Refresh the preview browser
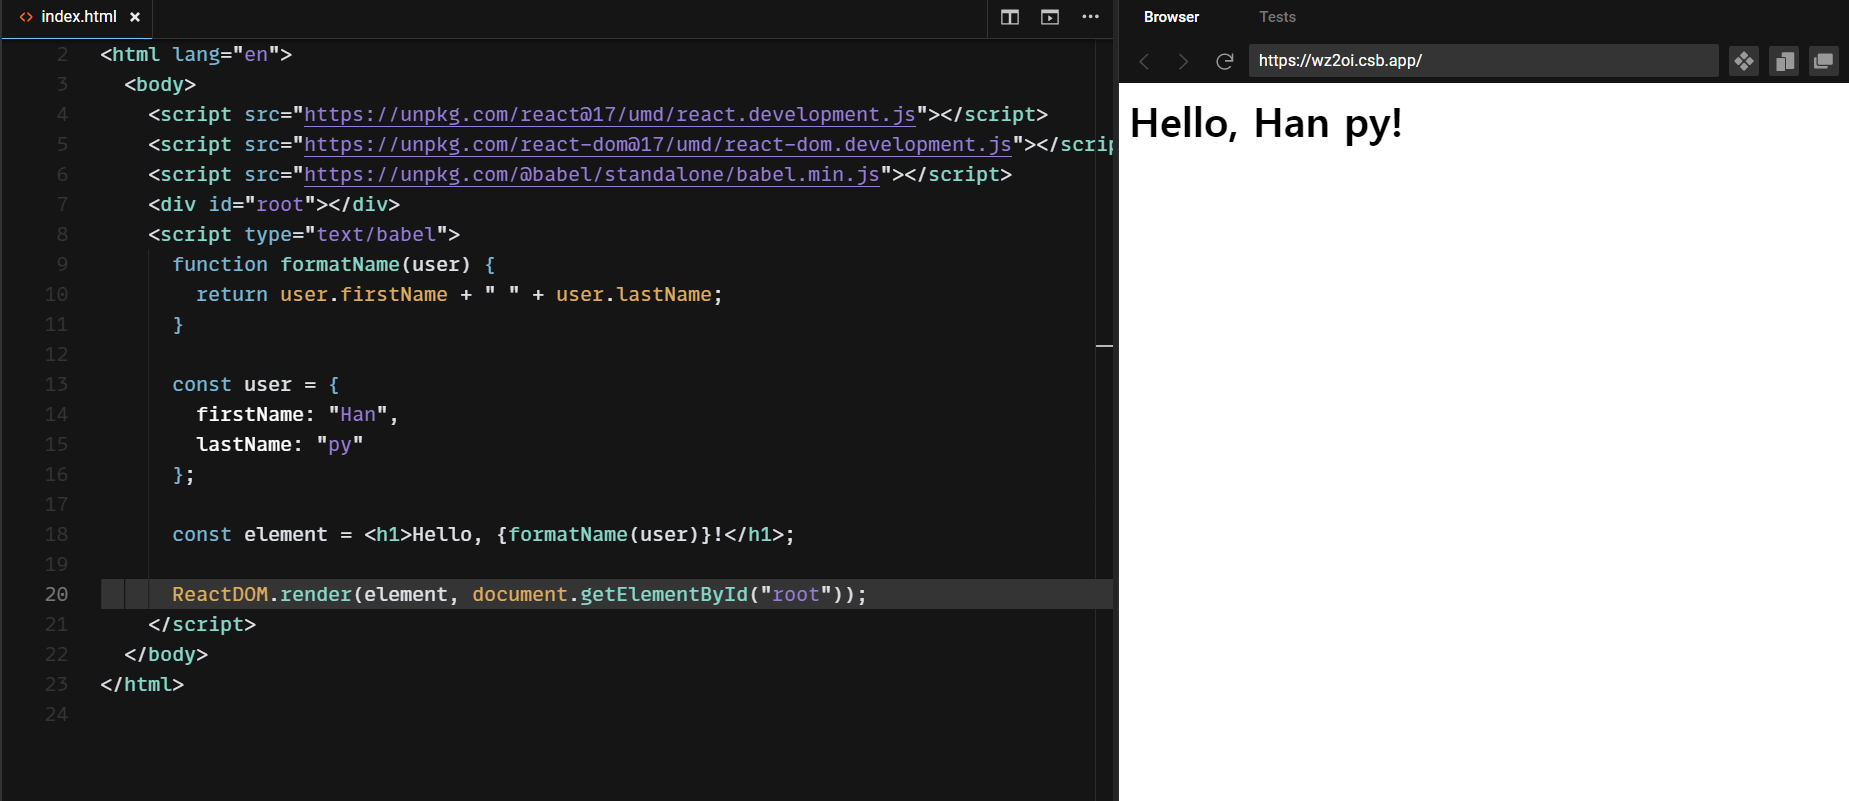The image size is (1849, 801). pos(1224,61)
